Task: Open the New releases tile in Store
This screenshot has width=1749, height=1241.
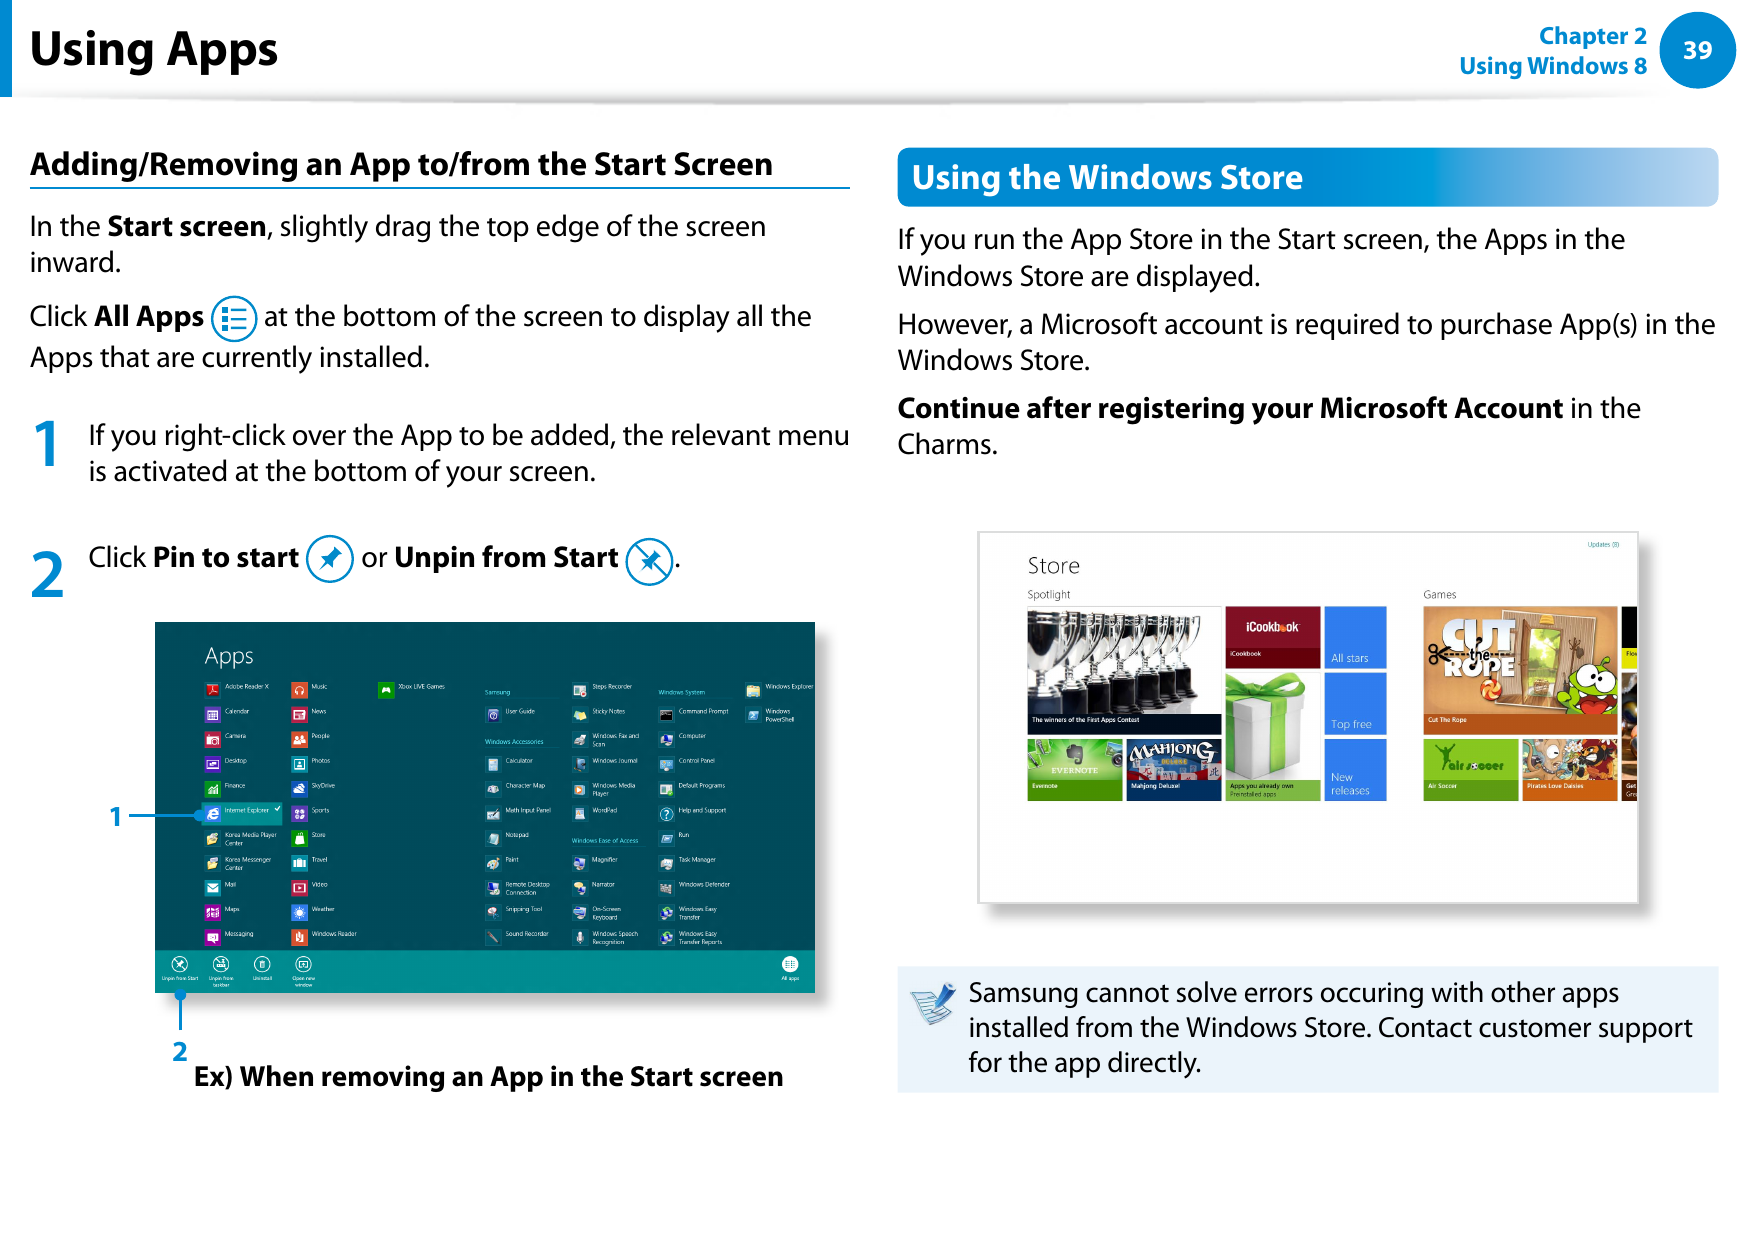Action: tap(1355, 770)
